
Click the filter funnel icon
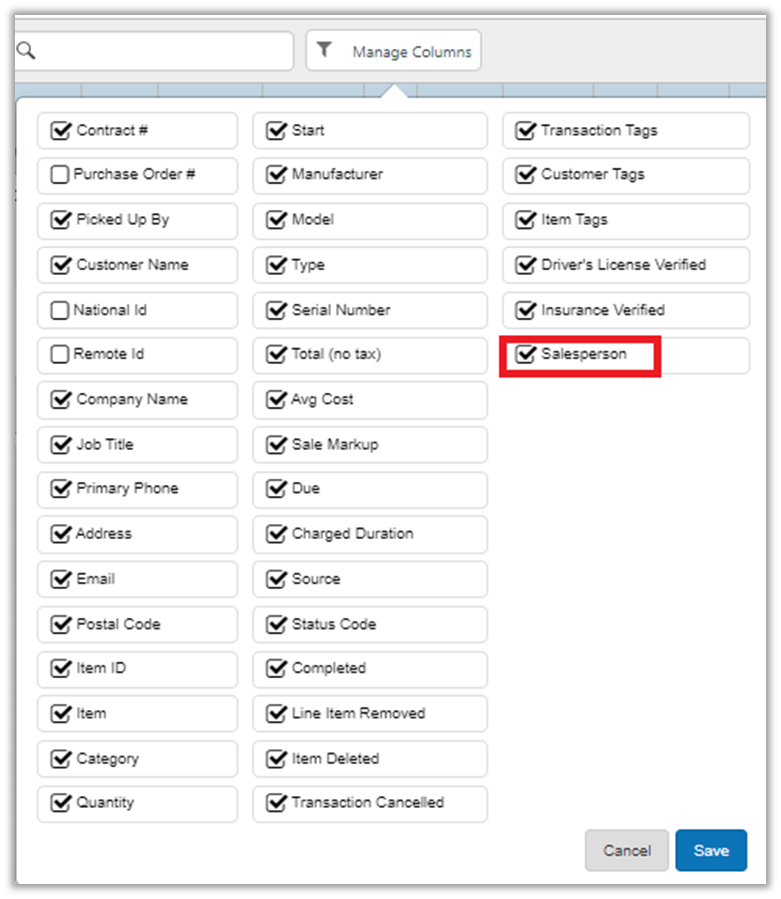coord(325,50)
